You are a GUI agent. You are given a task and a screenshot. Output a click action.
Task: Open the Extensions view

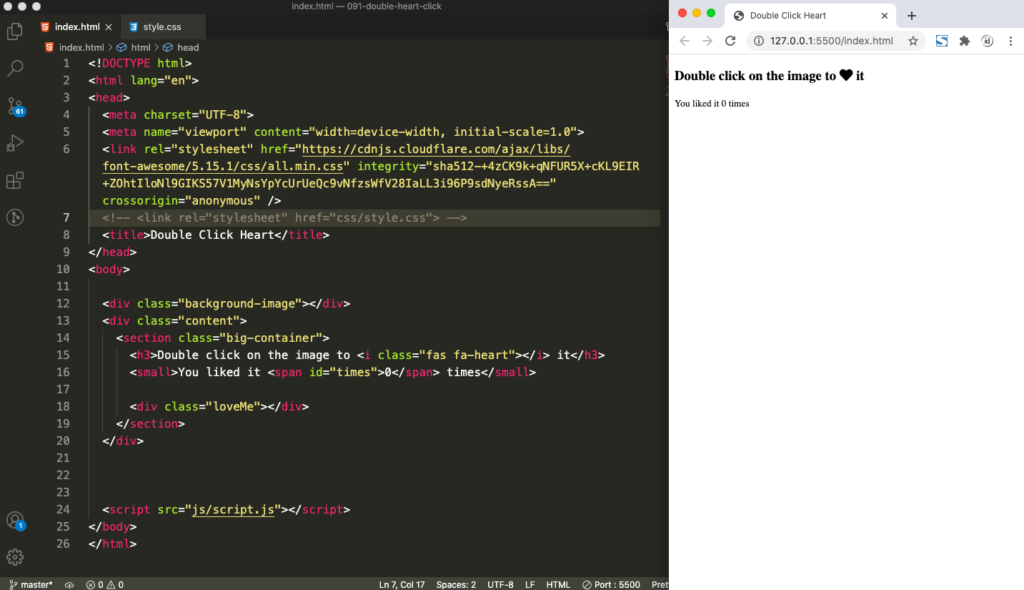(x=15, y=180)
